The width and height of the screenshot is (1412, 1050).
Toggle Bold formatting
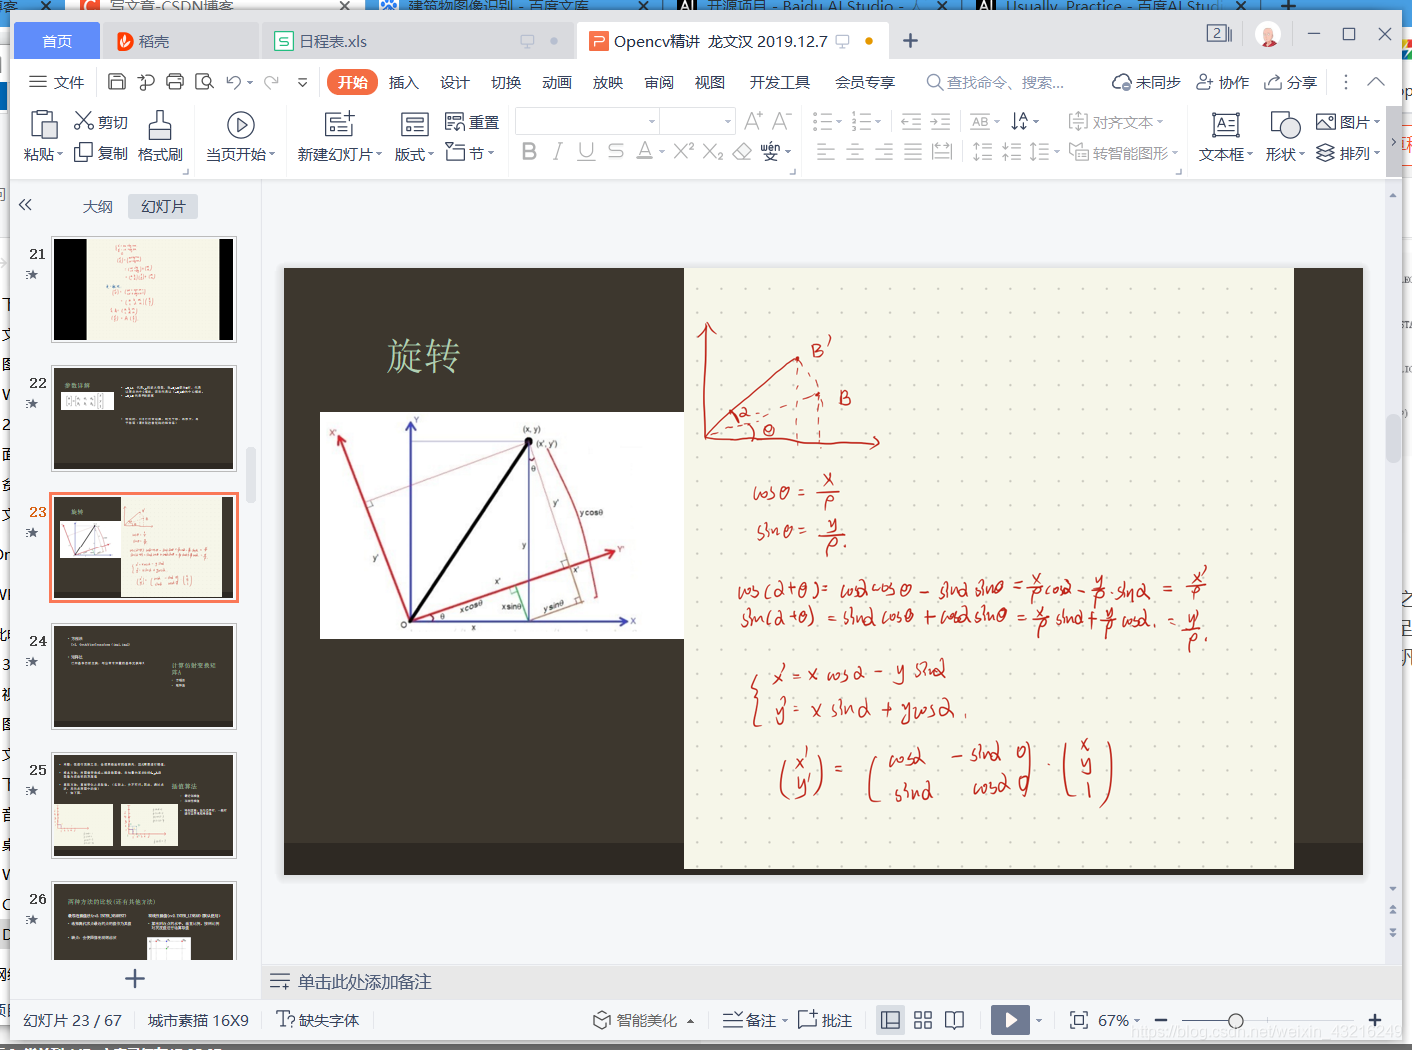[x=529, y=152]
